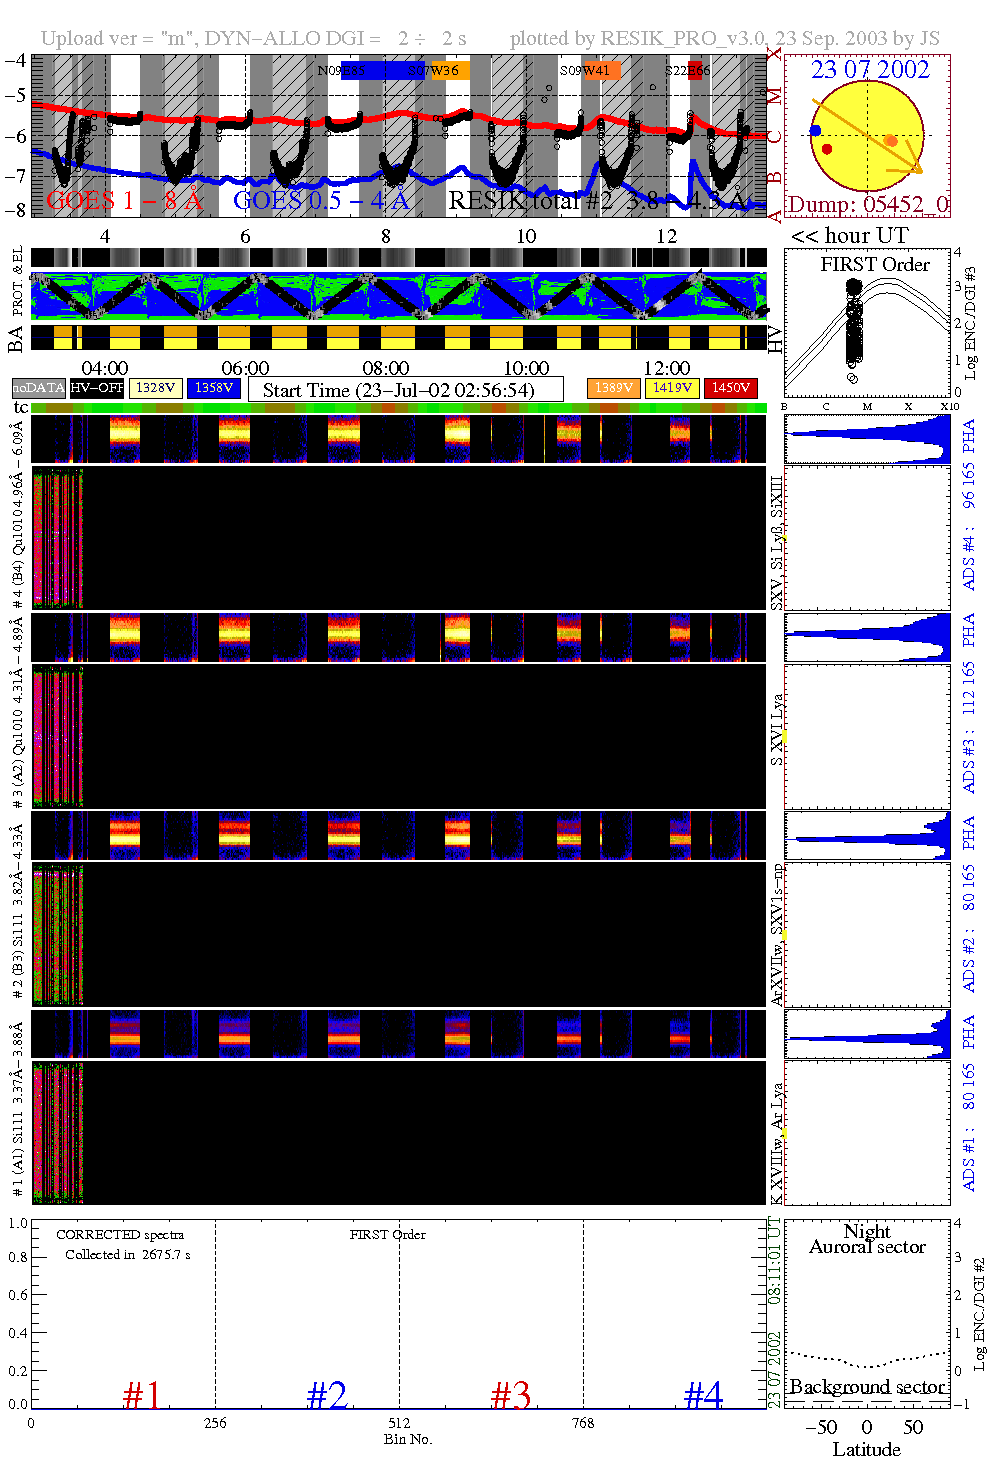Pick the red 1450V color swatch
This screenshot has width=1004, height=1477.
730,388
